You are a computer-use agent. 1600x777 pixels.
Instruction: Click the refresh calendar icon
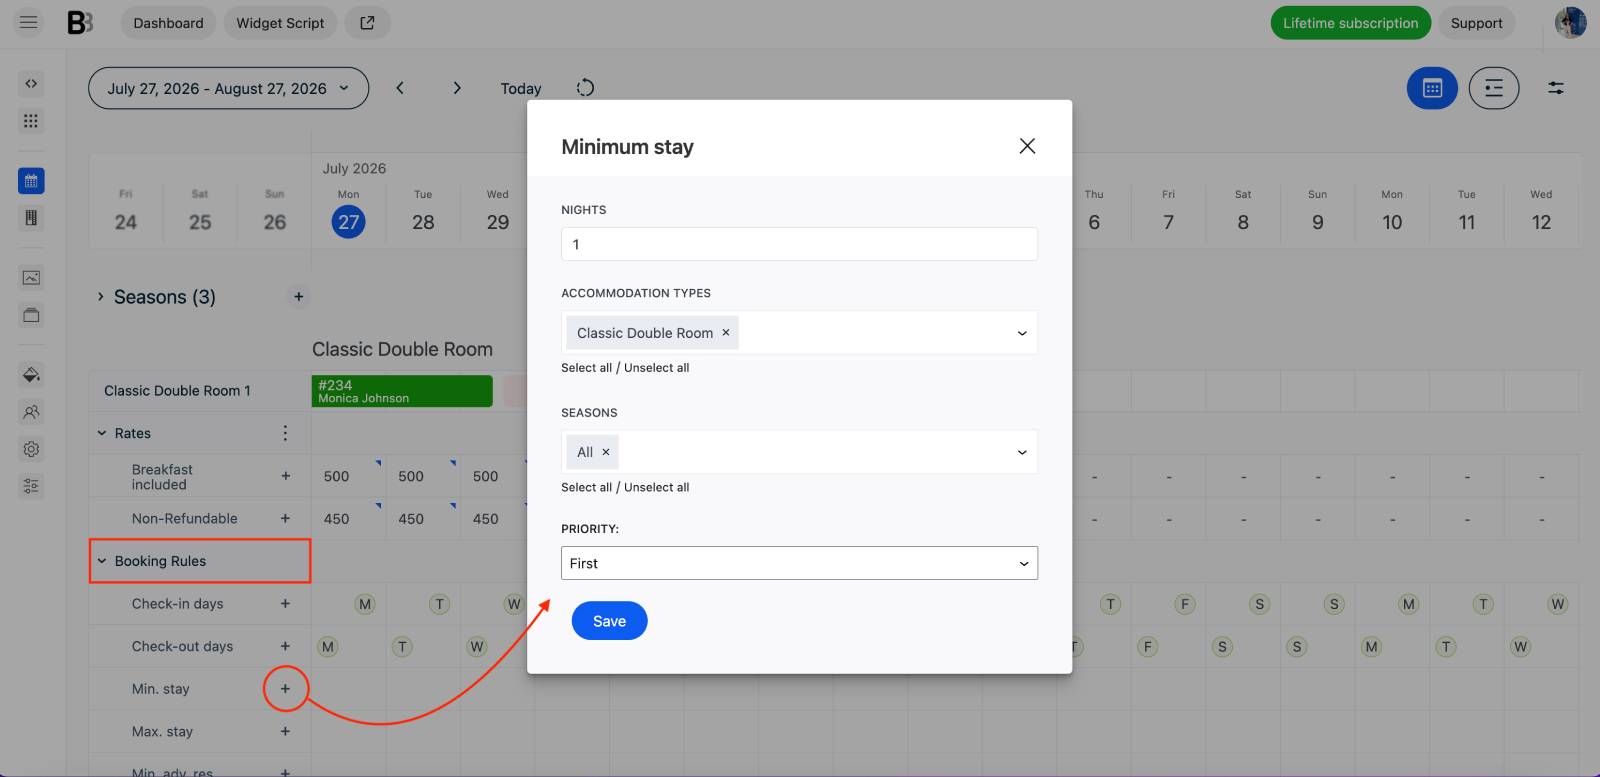[585, 88]
